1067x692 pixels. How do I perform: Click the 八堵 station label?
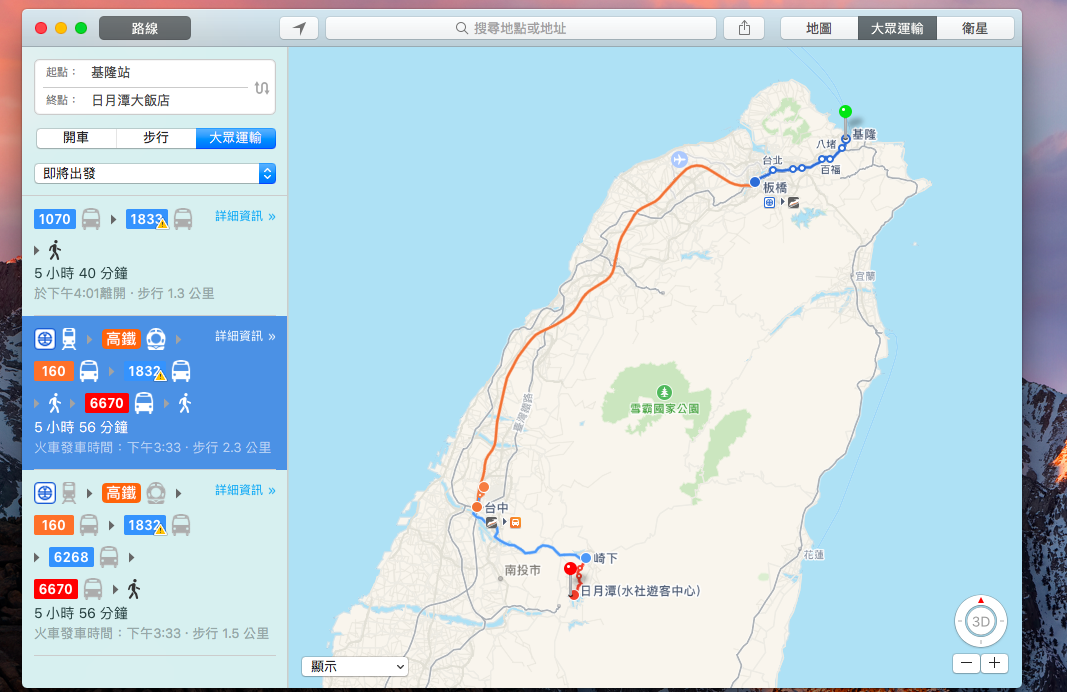tap(826, 144)
